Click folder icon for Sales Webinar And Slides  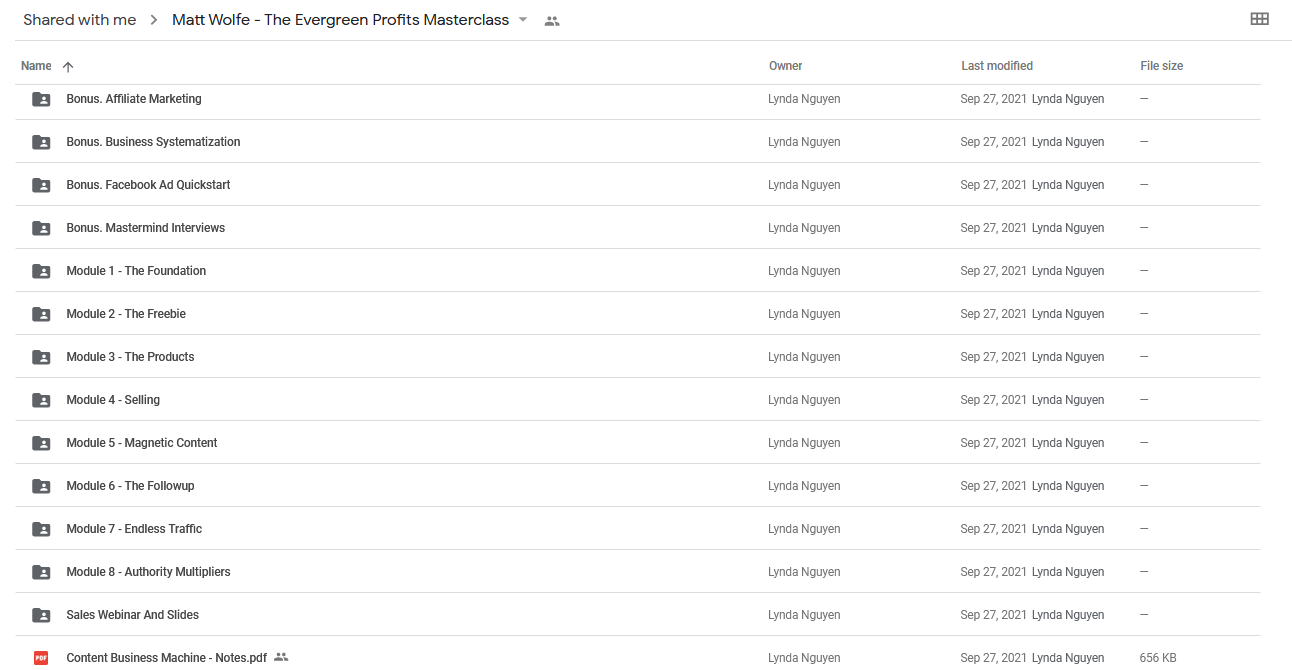41,615
